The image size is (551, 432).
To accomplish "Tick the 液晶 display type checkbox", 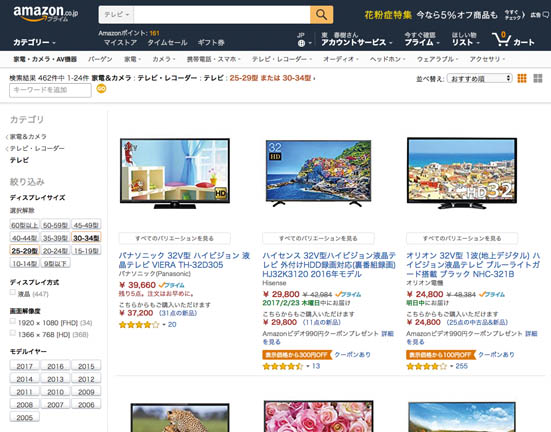I will tap(13, 292).
